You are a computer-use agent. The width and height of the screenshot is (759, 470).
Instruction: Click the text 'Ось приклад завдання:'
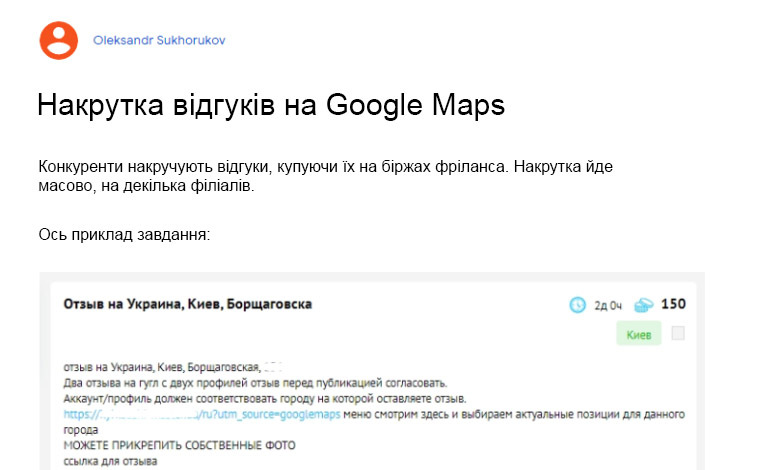click(124, 235)
